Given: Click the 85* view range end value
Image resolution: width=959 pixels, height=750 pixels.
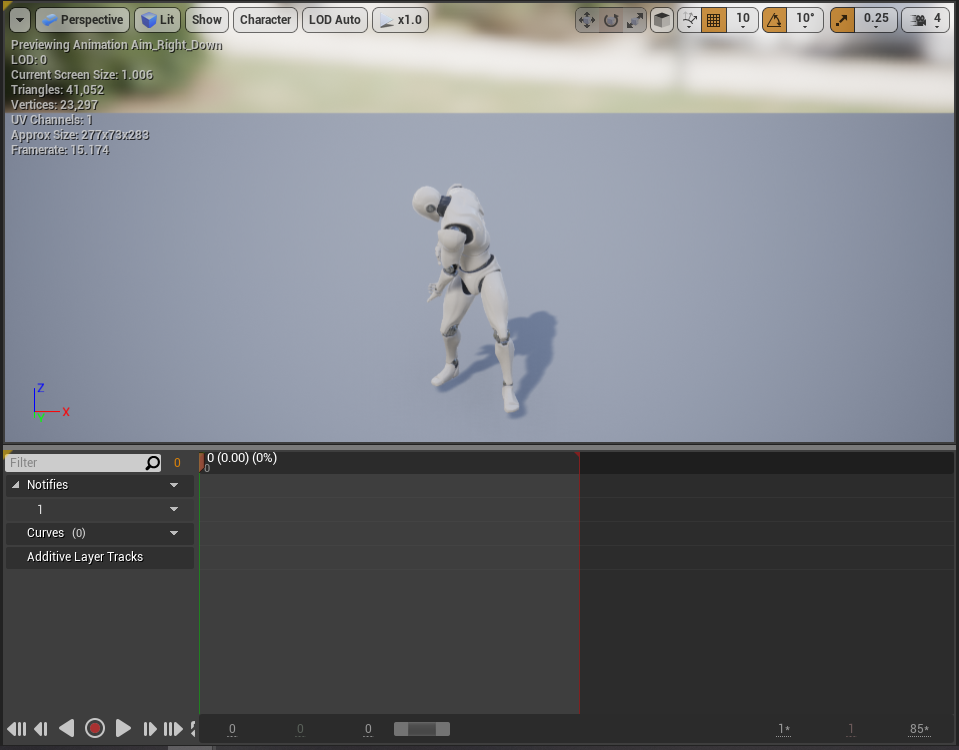Looking at the screenshot, I should point(919,729).
